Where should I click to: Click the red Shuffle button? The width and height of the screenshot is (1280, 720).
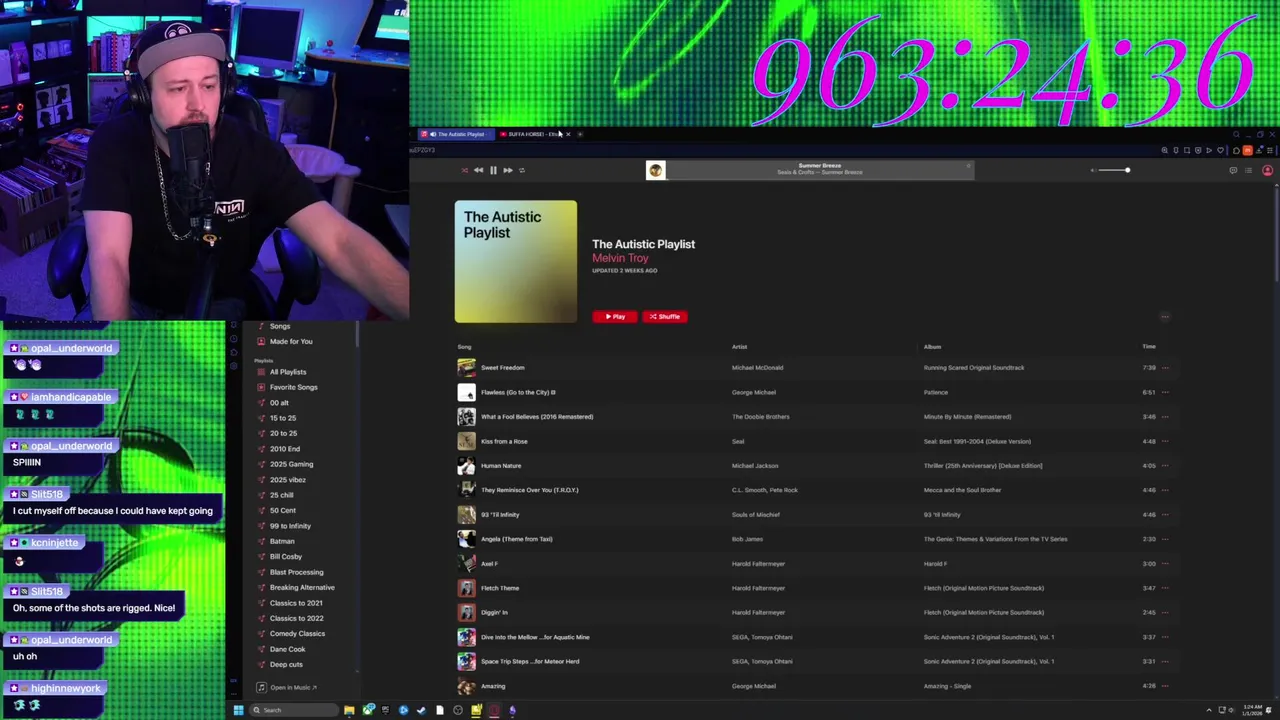coord(664,316)
